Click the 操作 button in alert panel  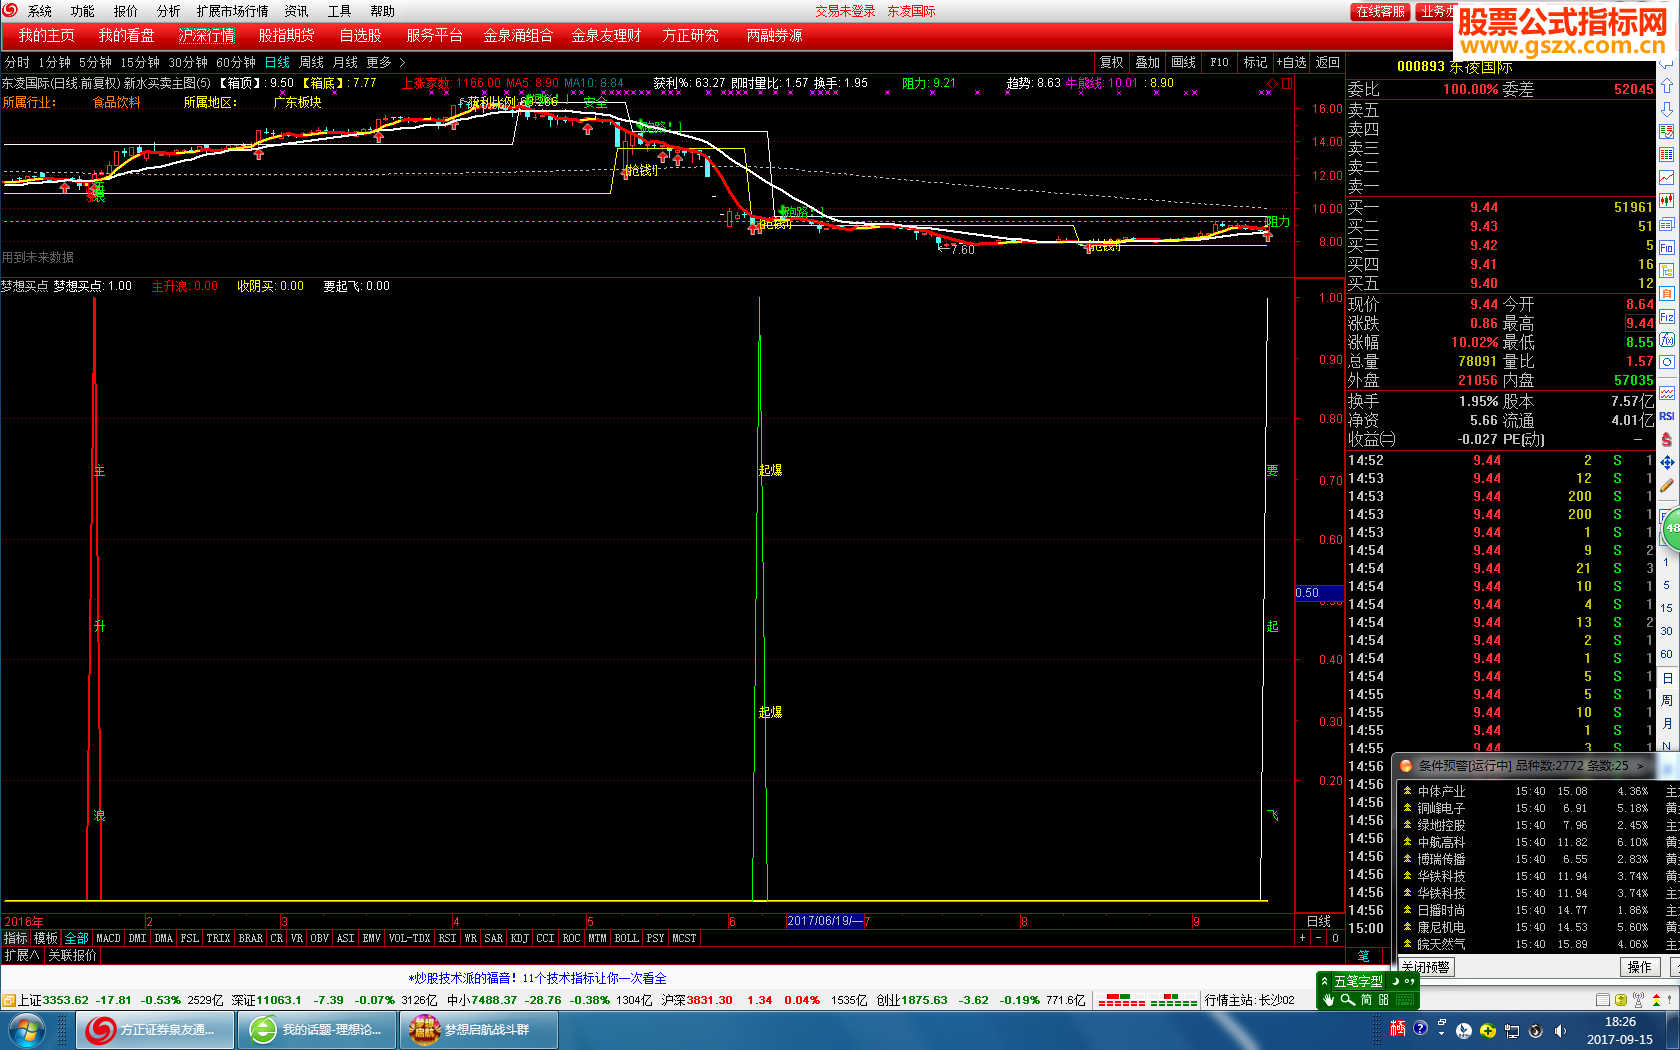coord(1640,967)
